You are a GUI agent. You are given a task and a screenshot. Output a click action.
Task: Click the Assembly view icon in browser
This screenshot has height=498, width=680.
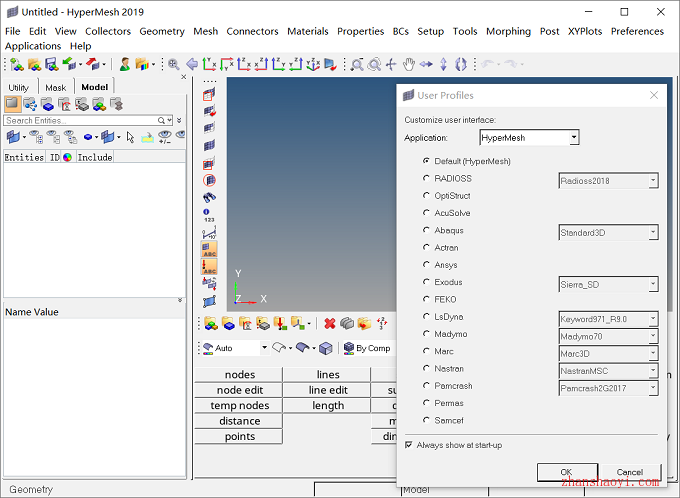29,104
